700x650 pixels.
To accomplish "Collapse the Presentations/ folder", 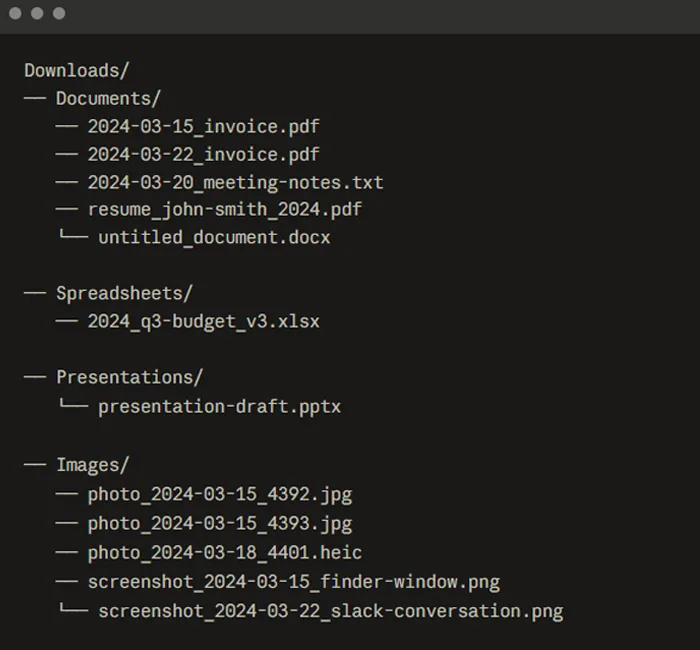I will click(x=129, y=378).
